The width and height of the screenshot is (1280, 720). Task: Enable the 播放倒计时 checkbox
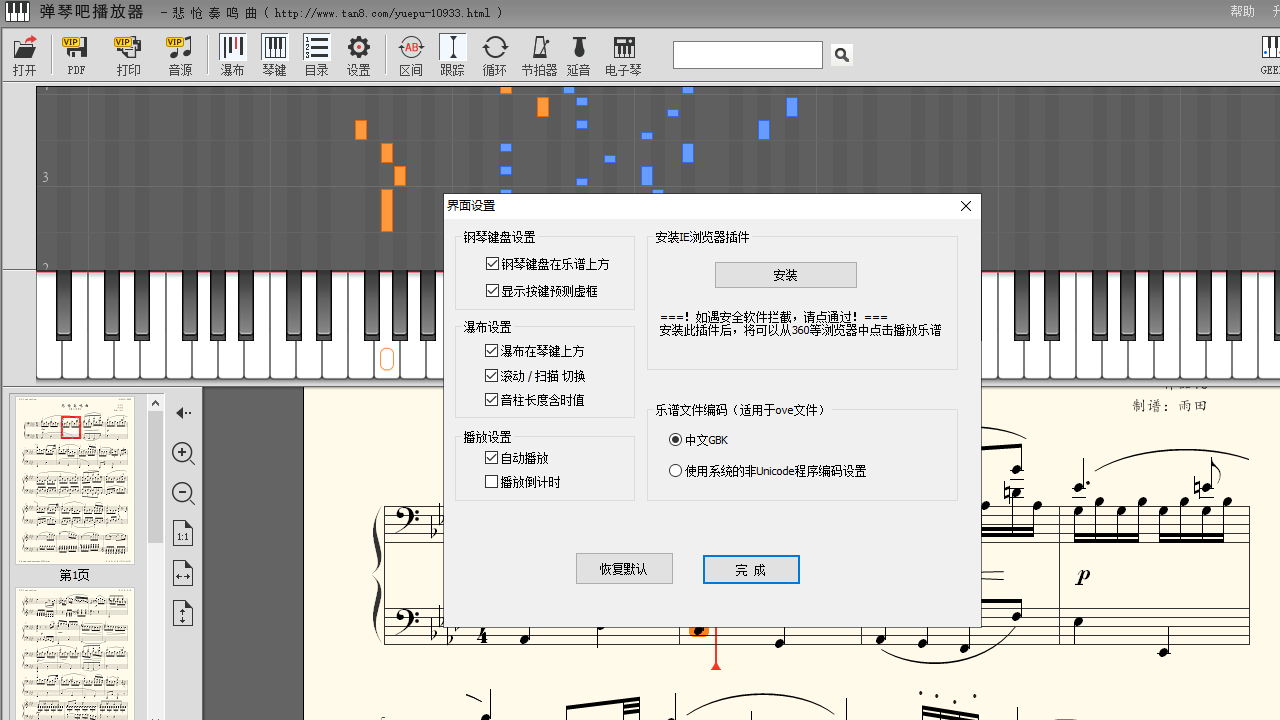[492, 482]
